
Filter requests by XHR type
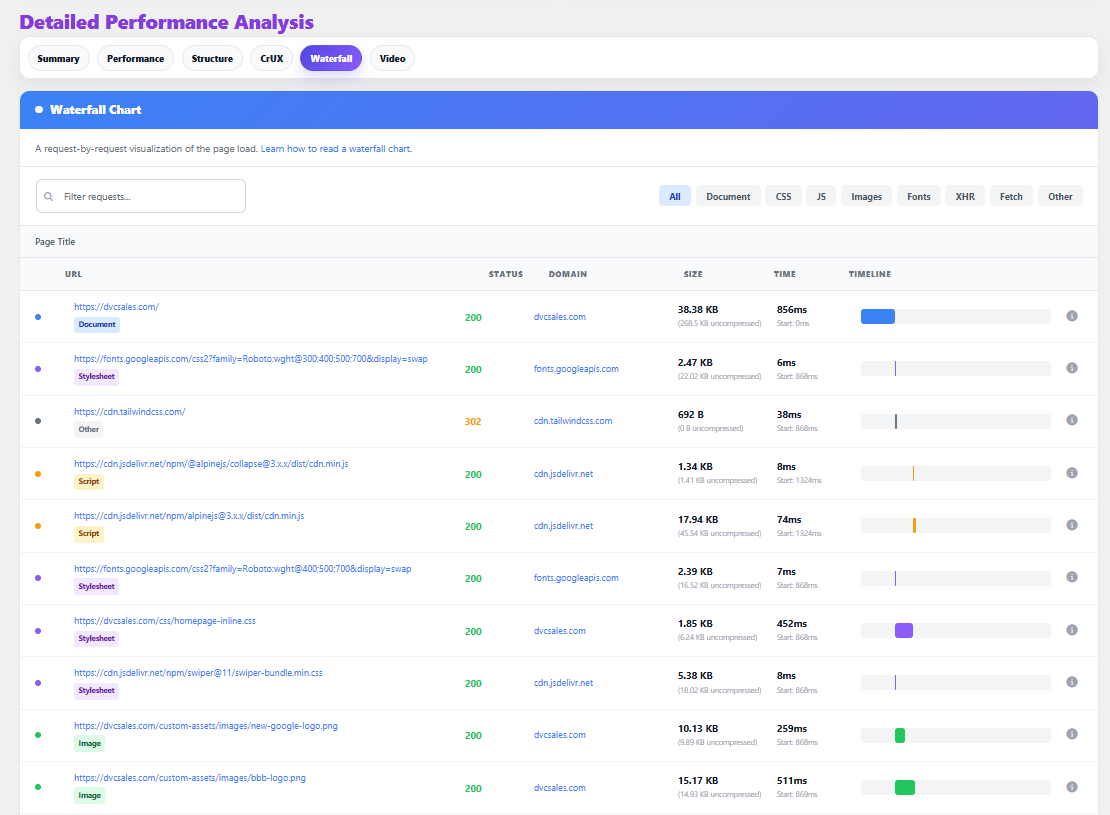pos(964,197)
